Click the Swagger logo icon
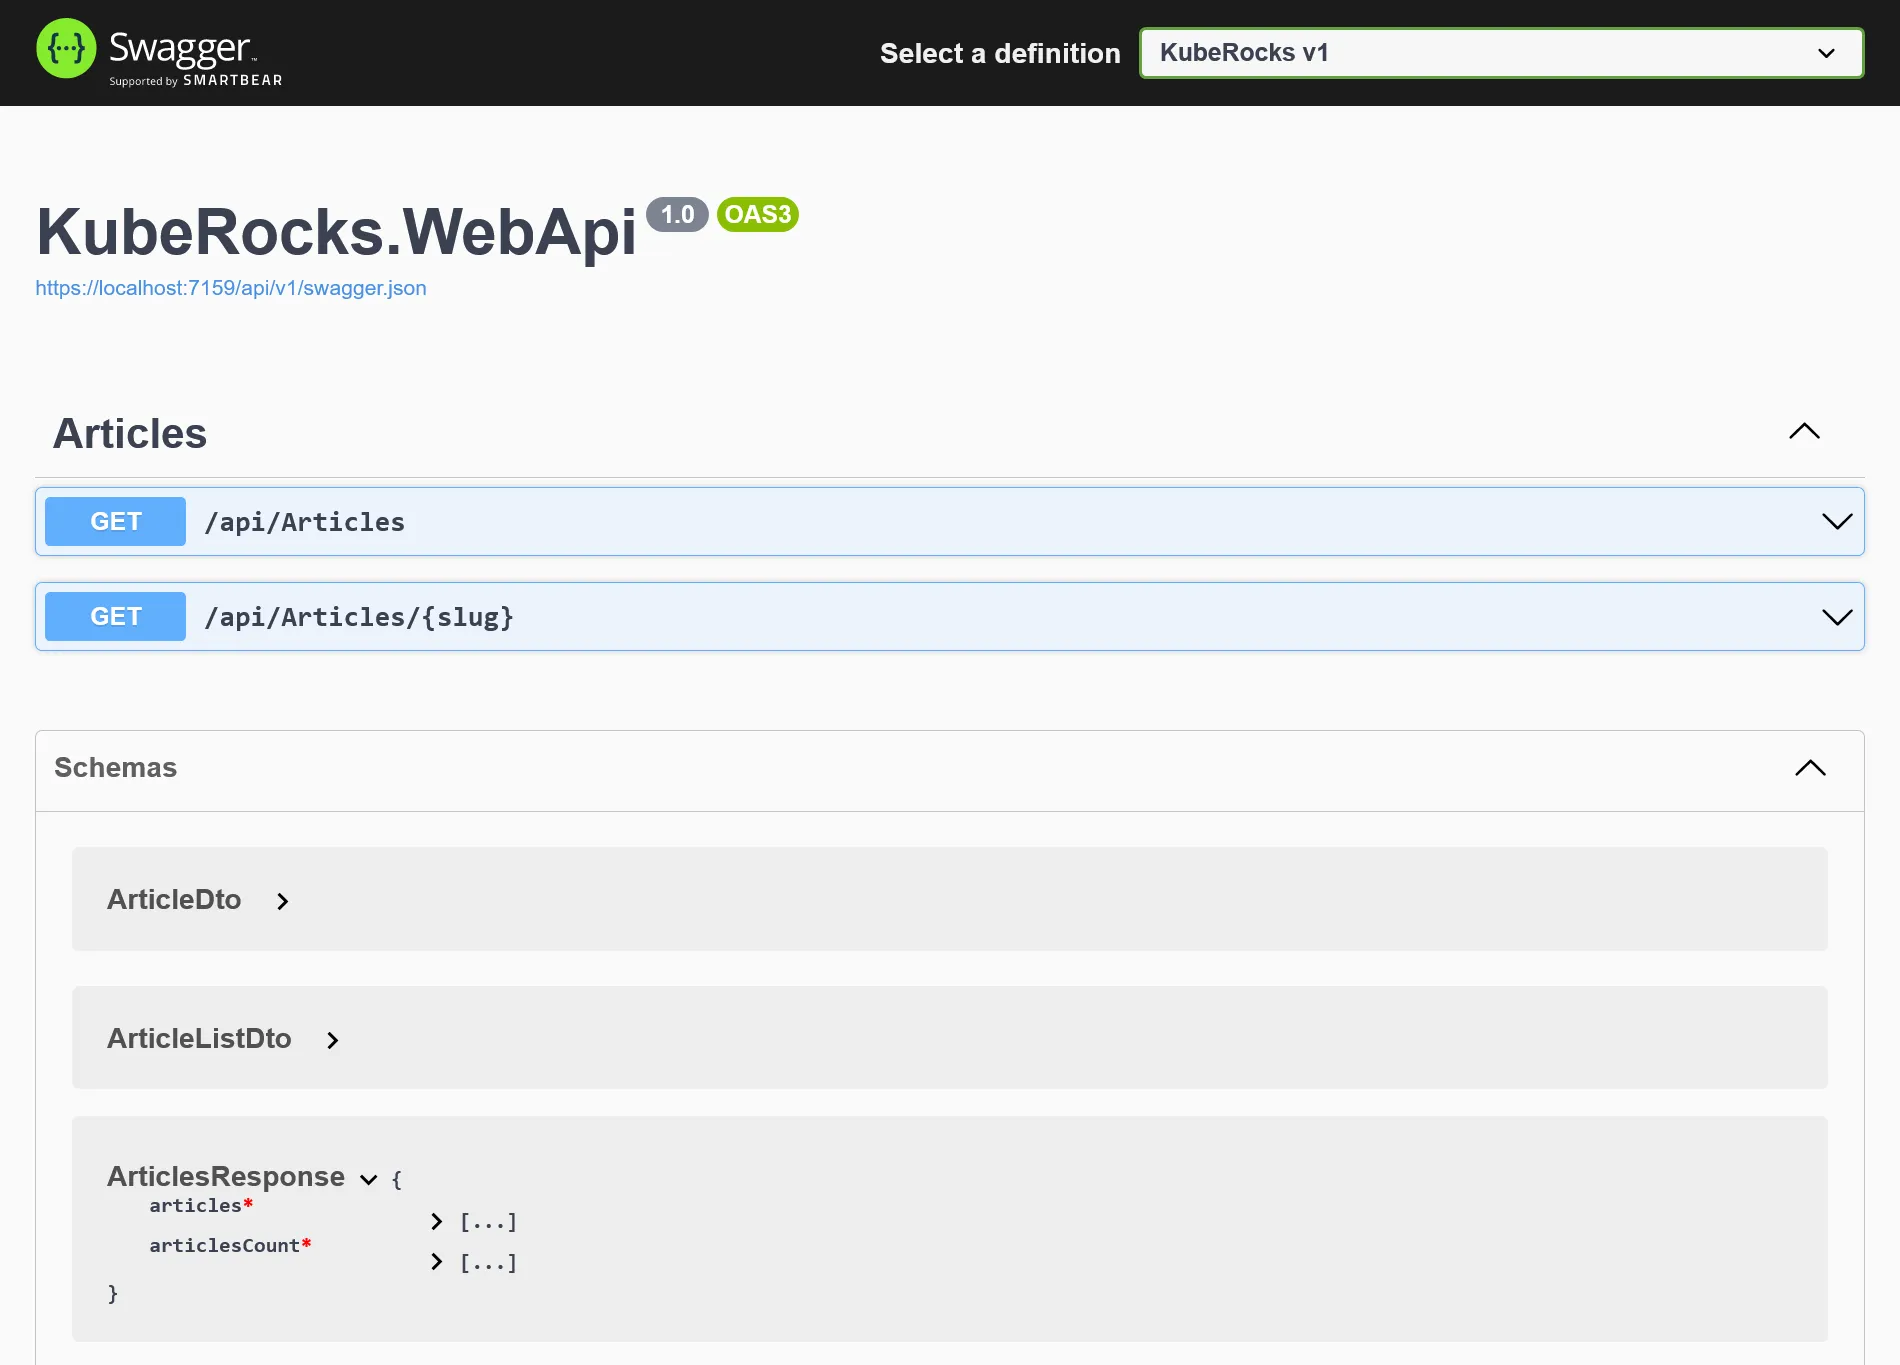The height and width of the screenshot is (1365, 1900). (65, 48)
